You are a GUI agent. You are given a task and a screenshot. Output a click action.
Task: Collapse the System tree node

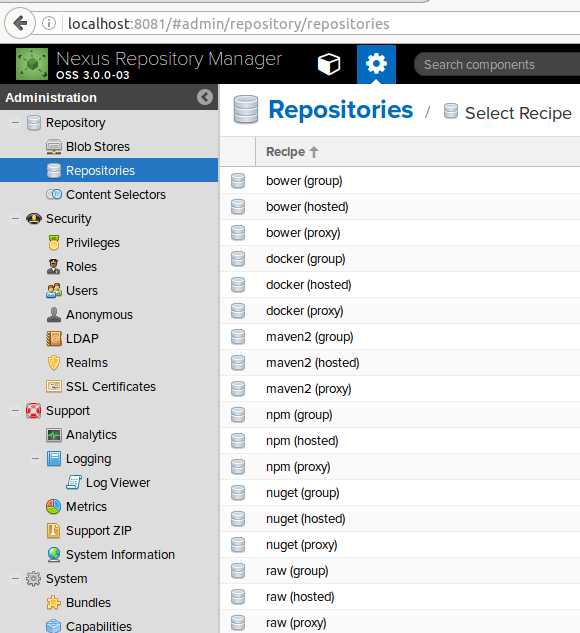[x=15, y=579]
